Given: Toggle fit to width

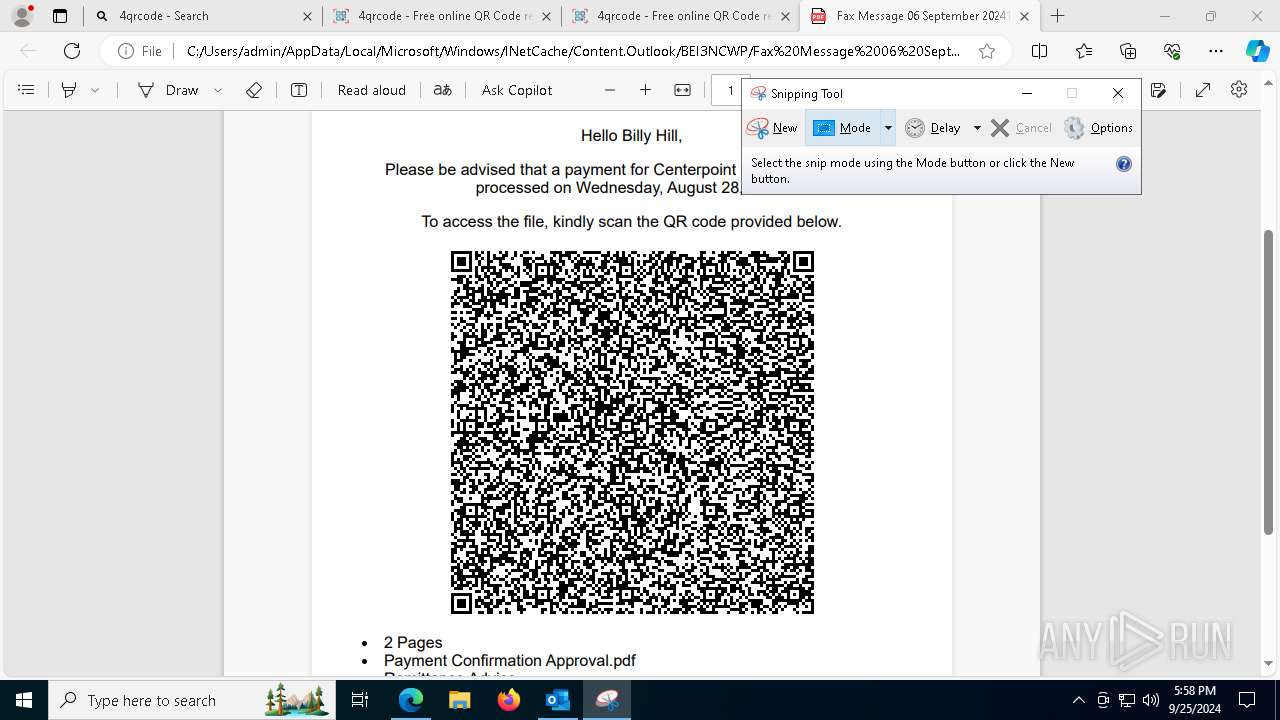Looking at the screenshot, I should 683,90.
